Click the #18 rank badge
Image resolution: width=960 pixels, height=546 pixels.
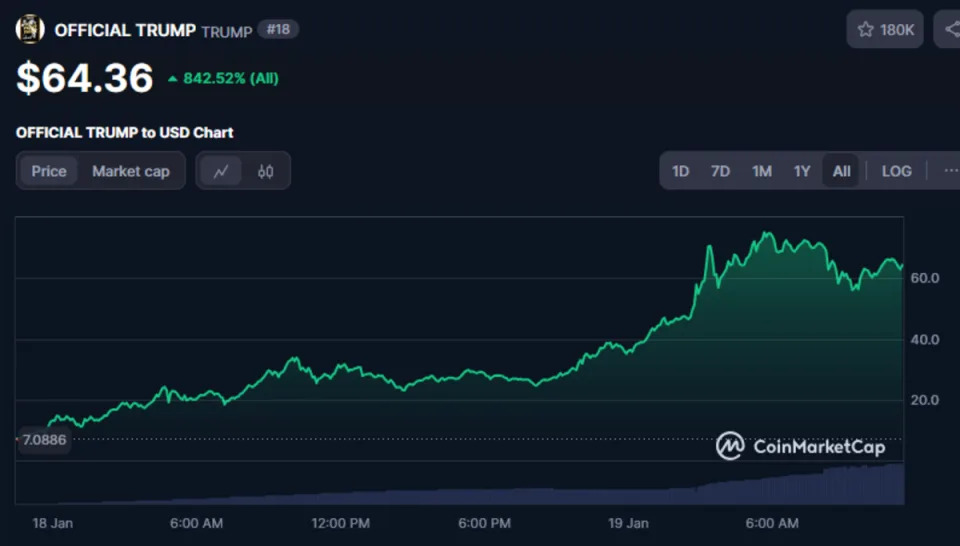[x=278, y=29]
